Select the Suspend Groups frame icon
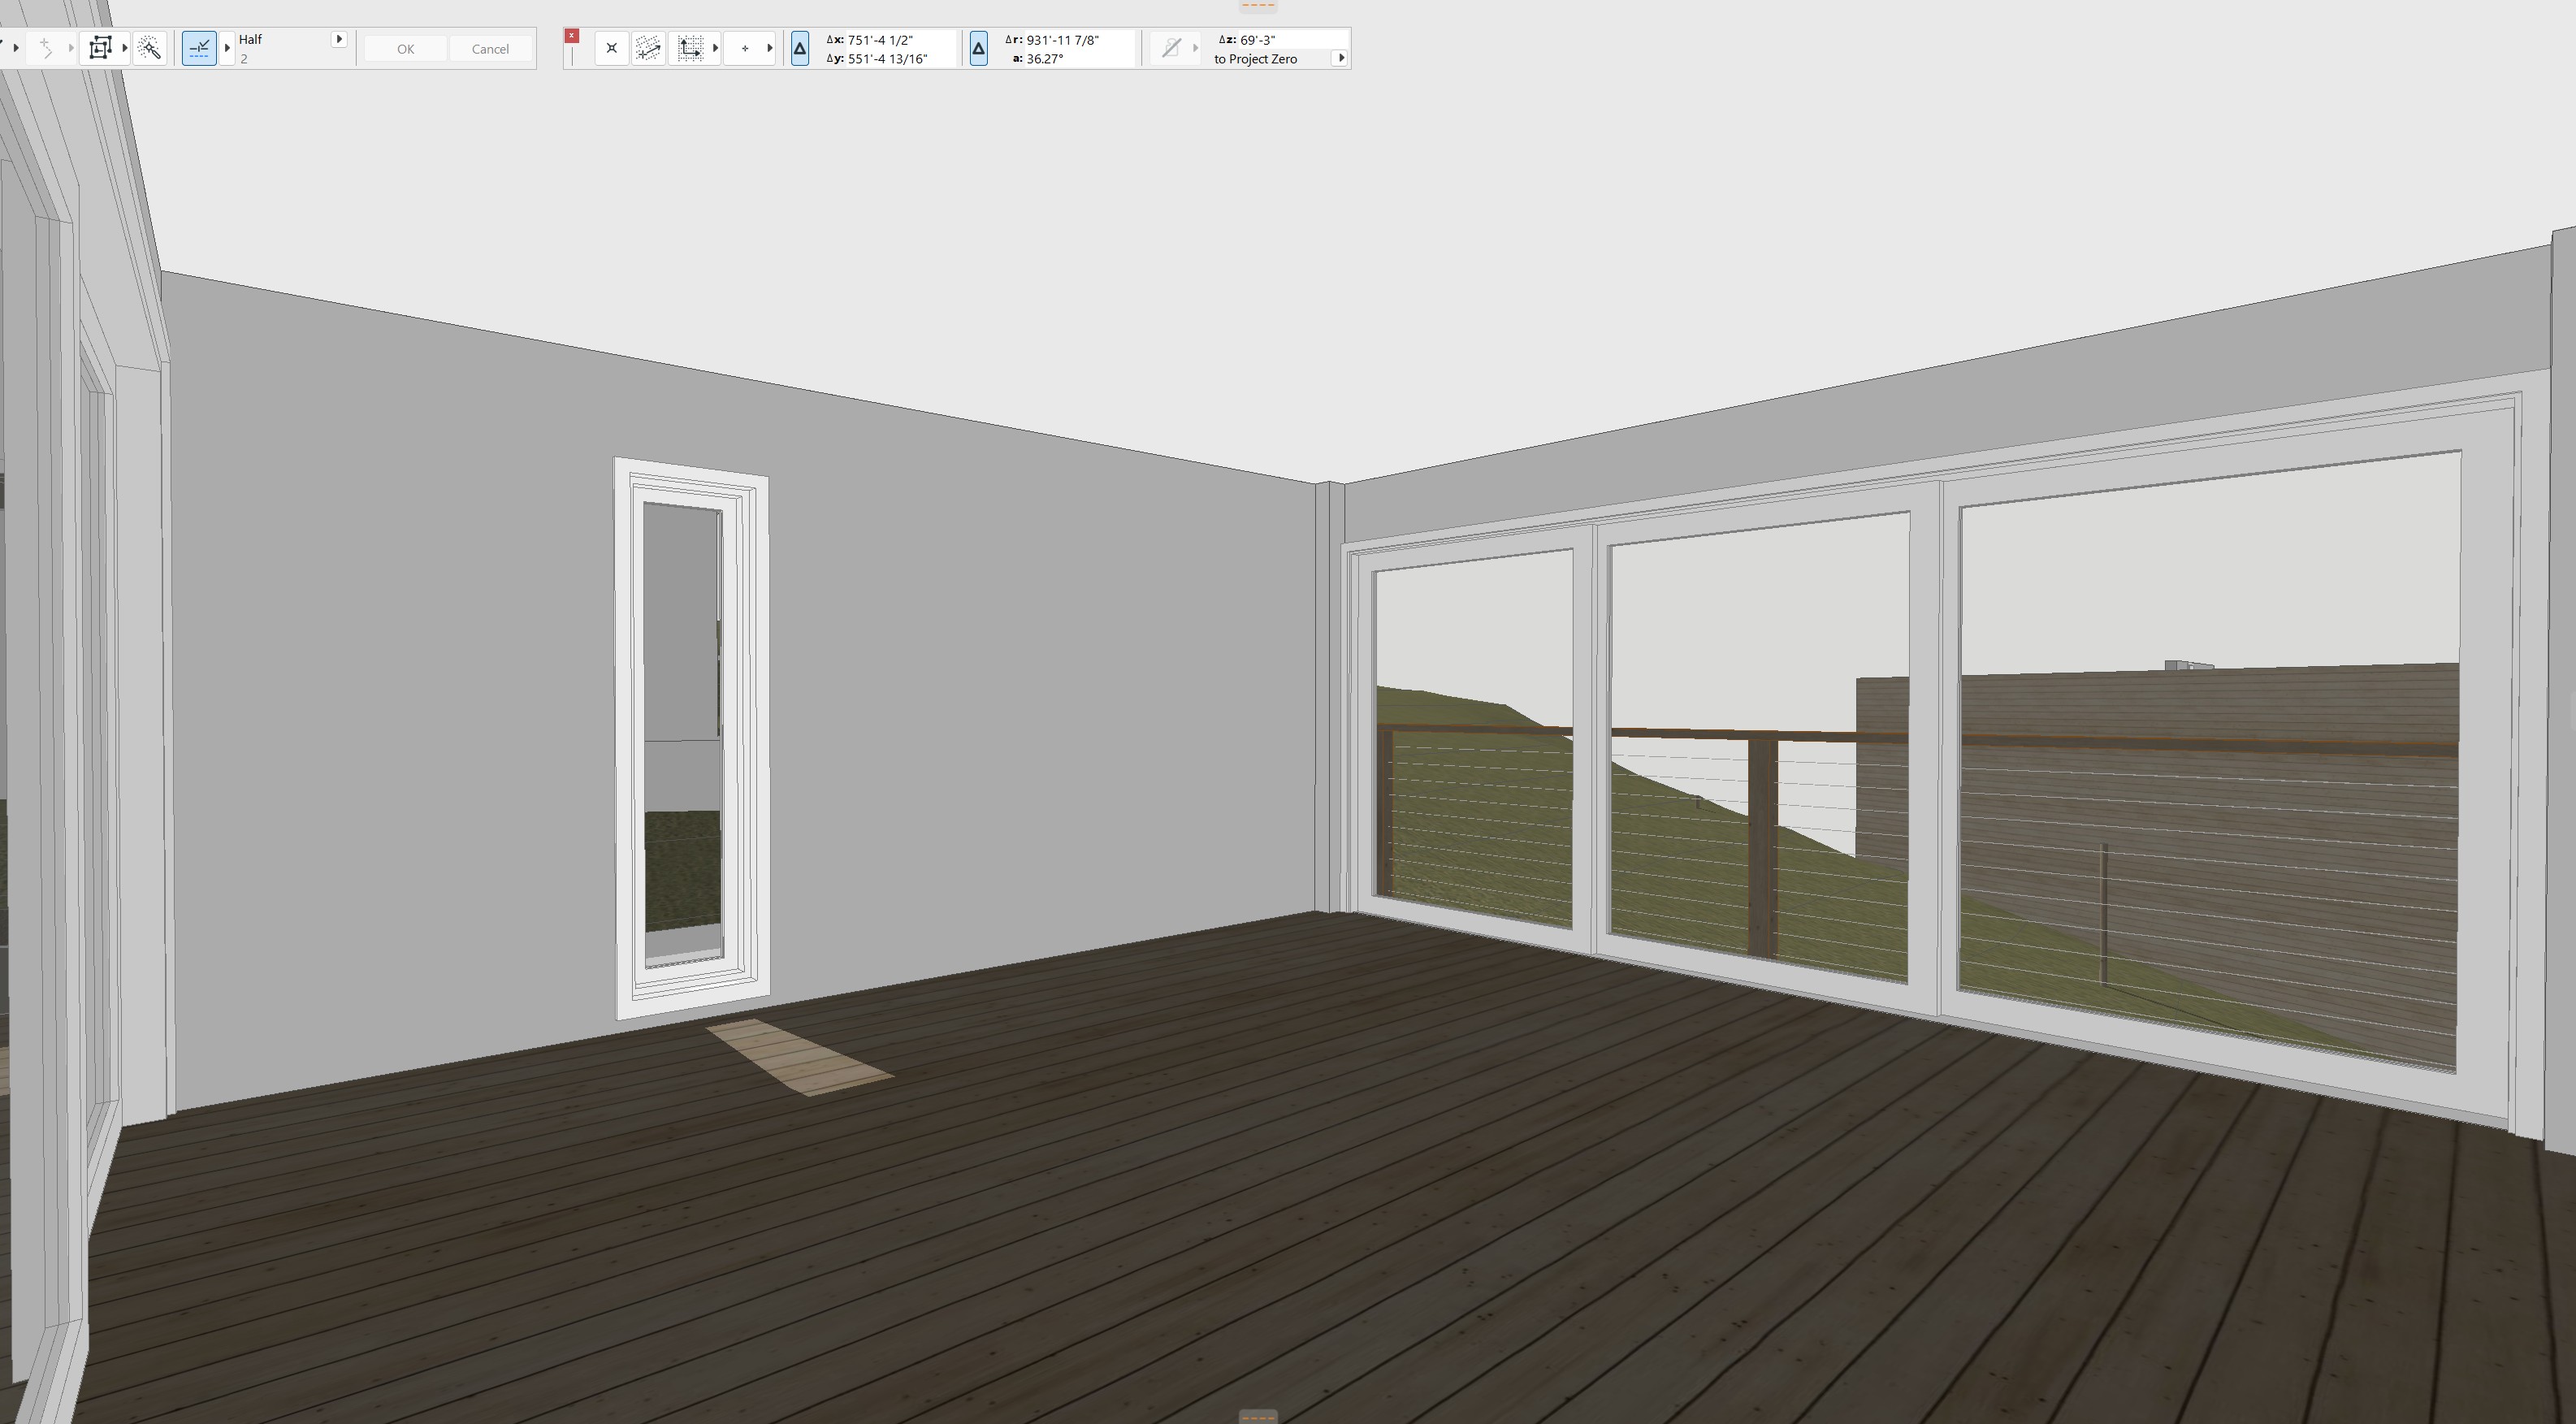The height and width of the screenshot is (1424, 2576). [100, 48]
